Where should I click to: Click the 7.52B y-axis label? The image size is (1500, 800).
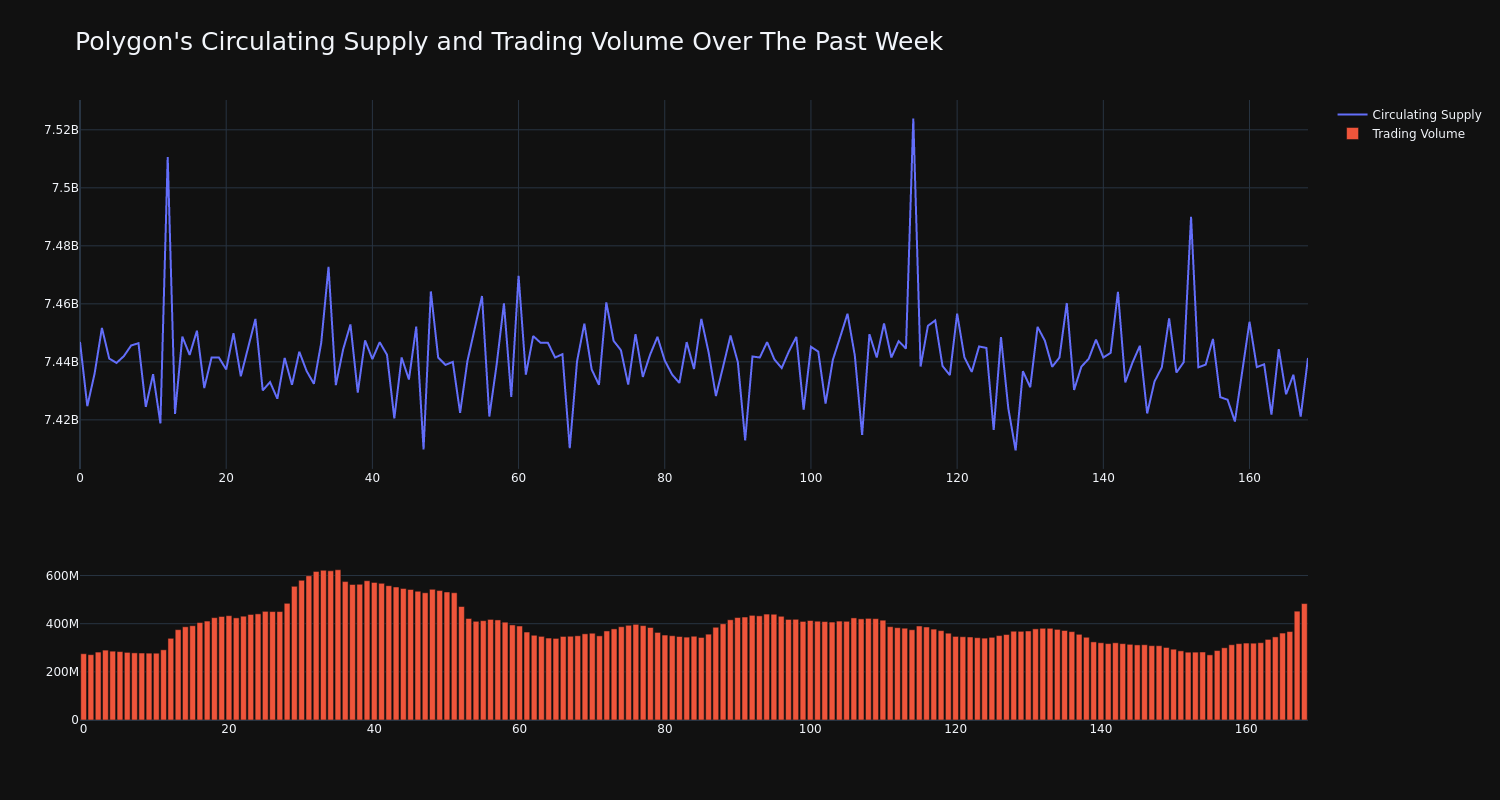(61, 130)
